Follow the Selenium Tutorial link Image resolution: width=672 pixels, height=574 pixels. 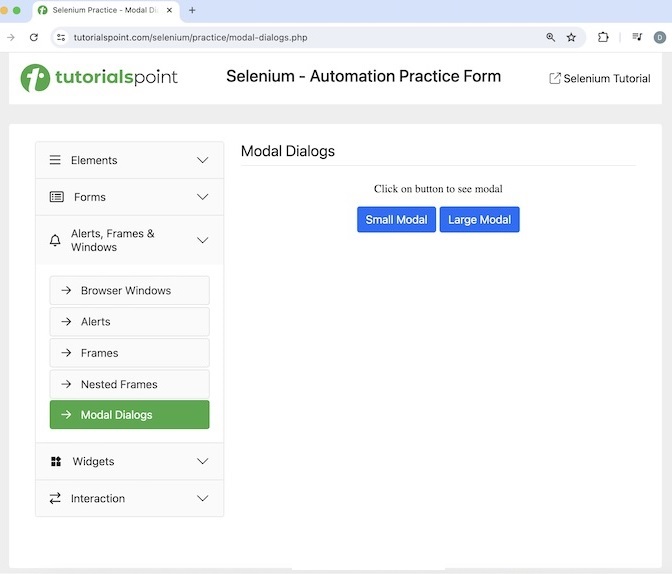[x=600, y=78]
